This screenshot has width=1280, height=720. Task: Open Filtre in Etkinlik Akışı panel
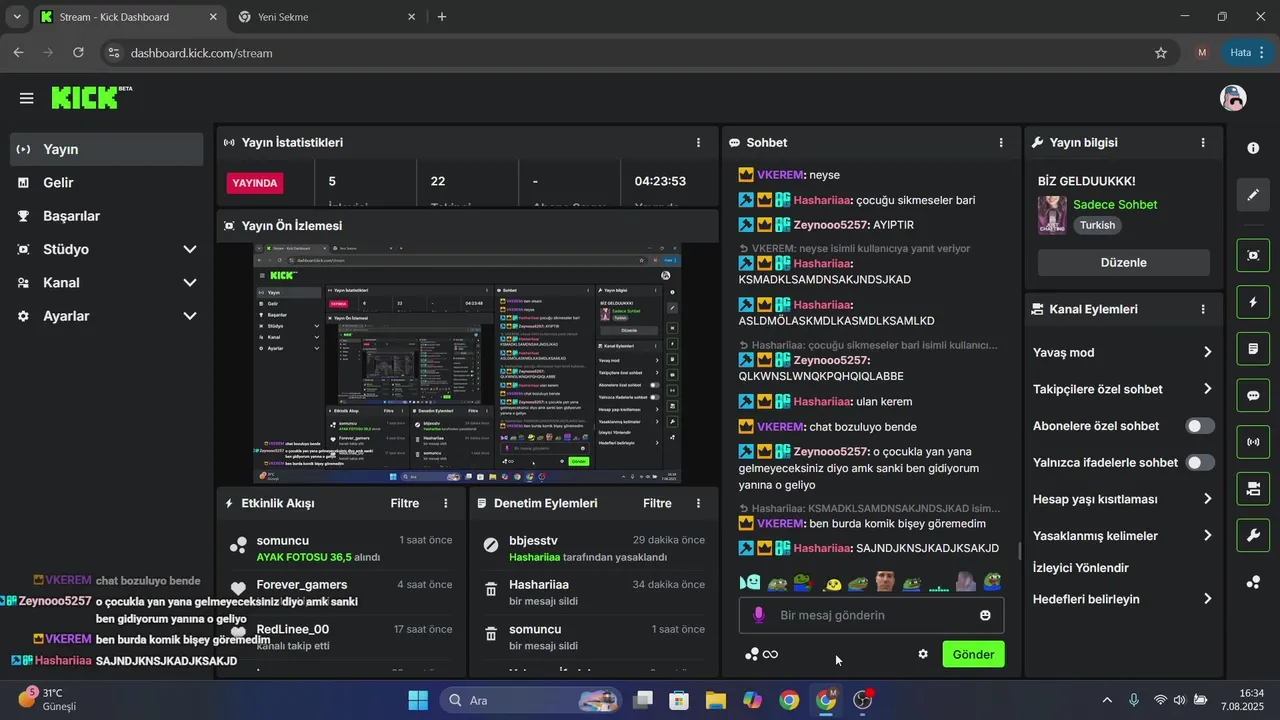point(404,503)
